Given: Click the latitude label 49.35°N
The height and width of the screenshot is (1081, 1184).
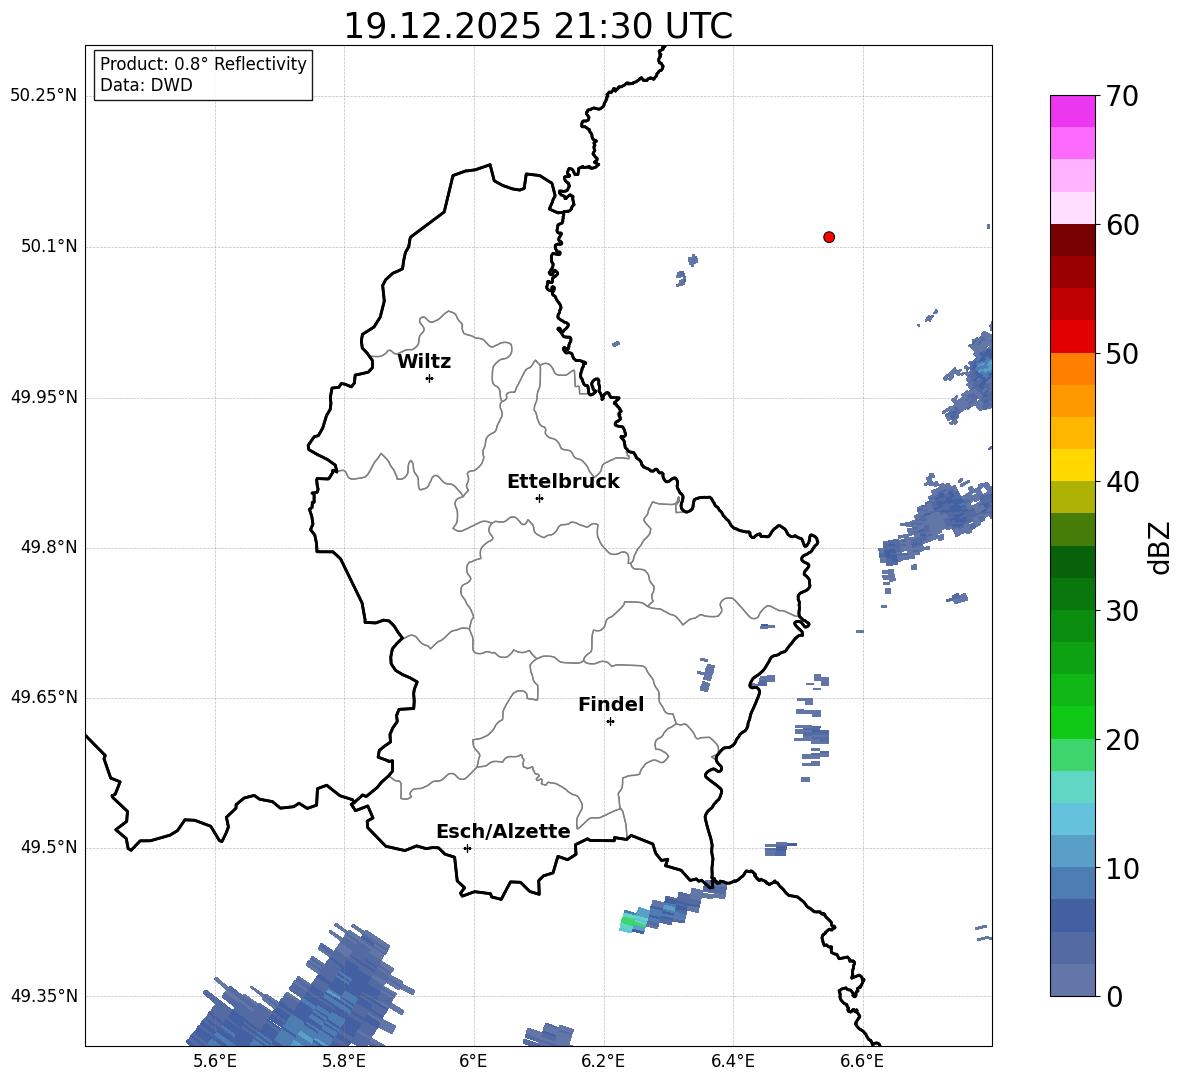Looking at the screenshot, I should pyautogui.click(x=43, y=996).
